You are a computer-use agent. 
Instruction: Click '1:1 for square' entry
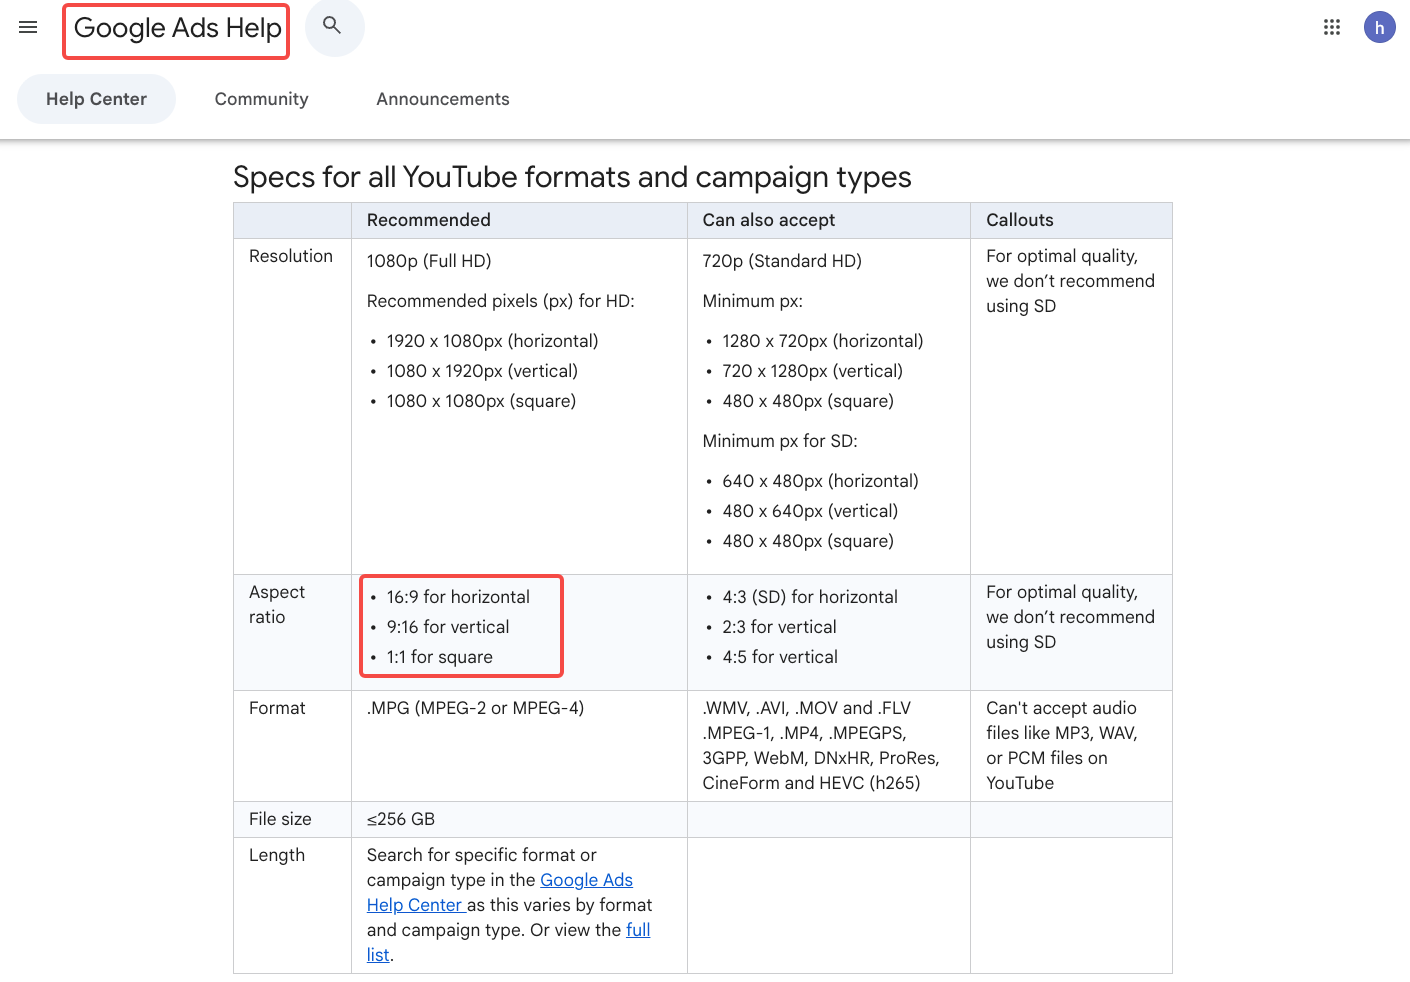tap(440, 657)
